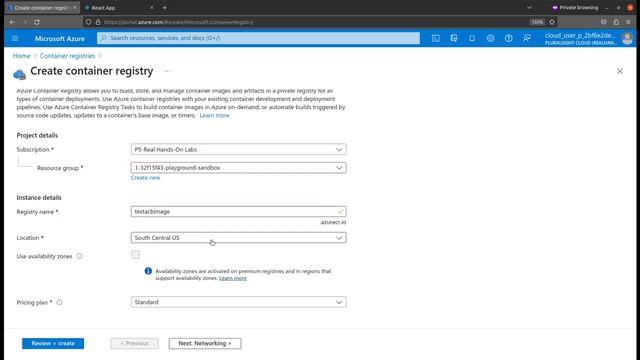Open the notifications bell

coord(472,38)
